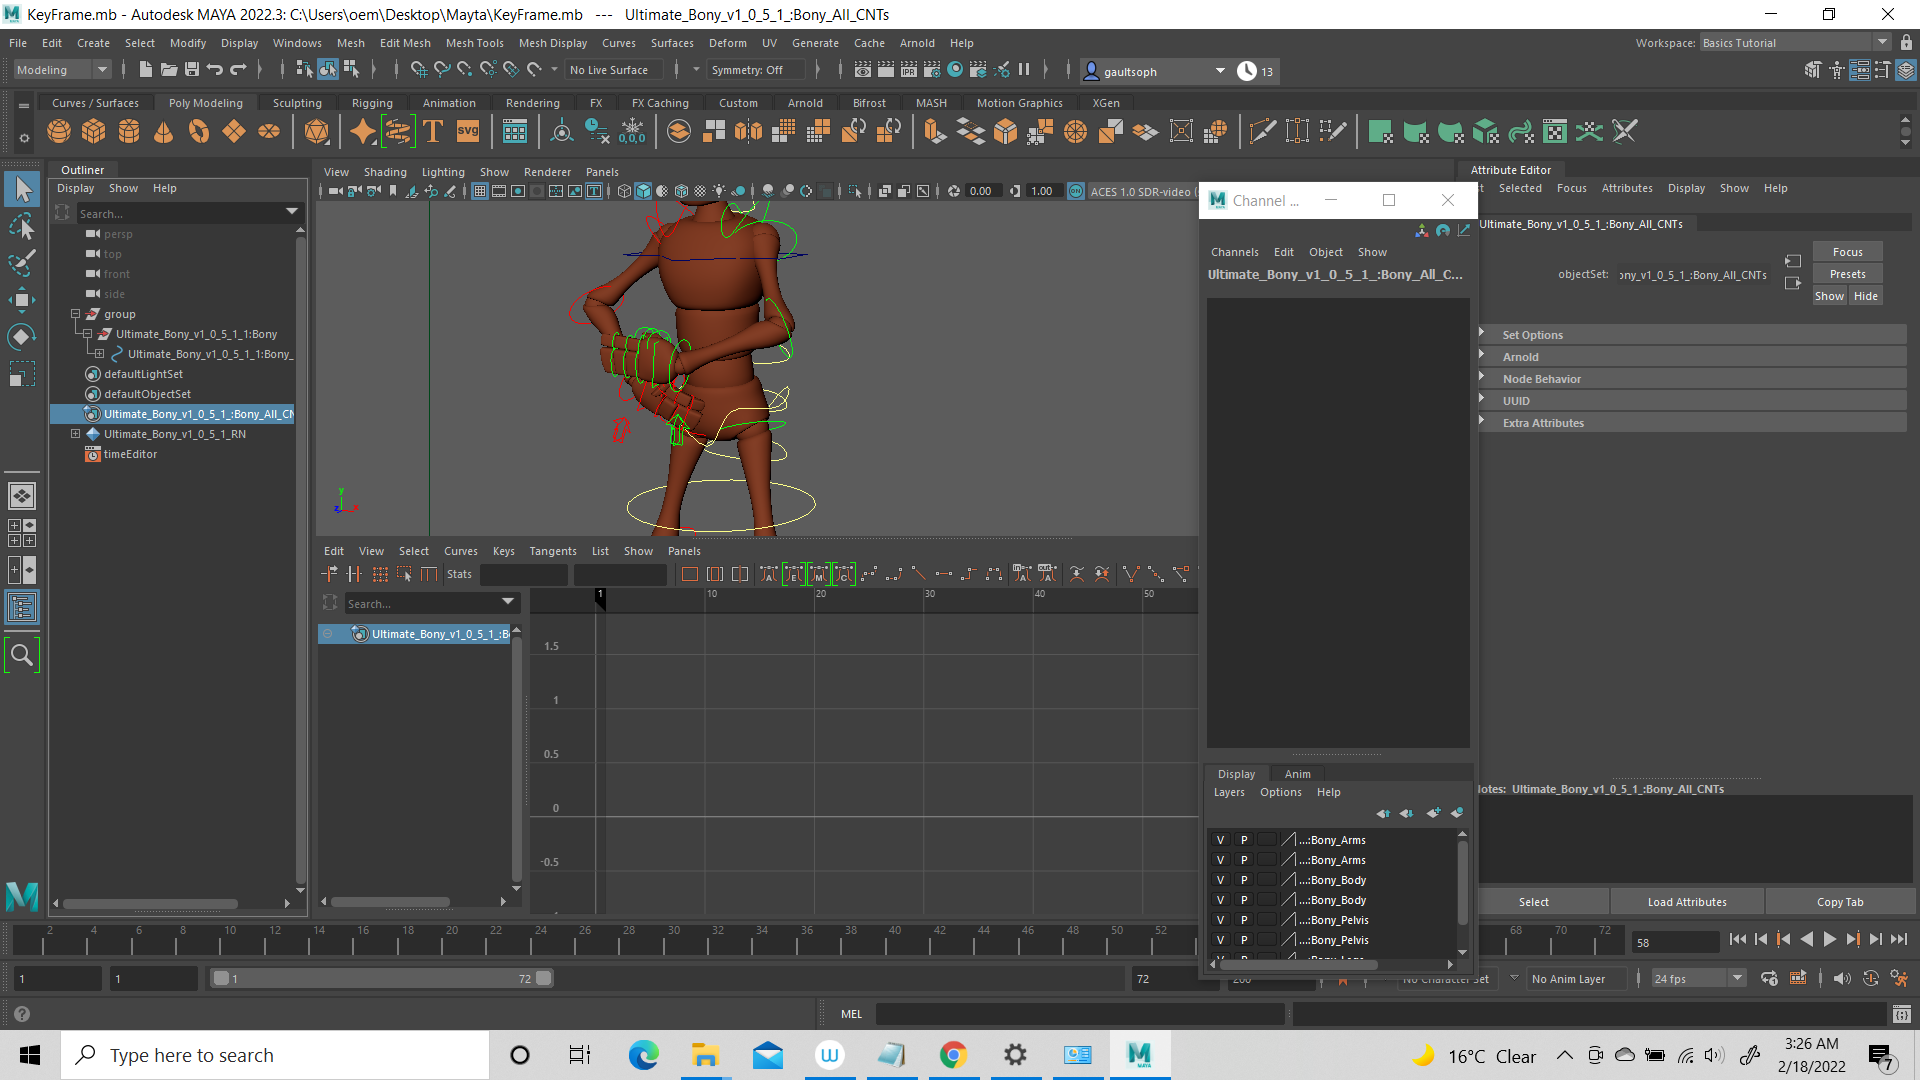
Task: Expand the Ultimate_Bony_v1_0_5_1_RN node in Outliner
Action: 75,433
